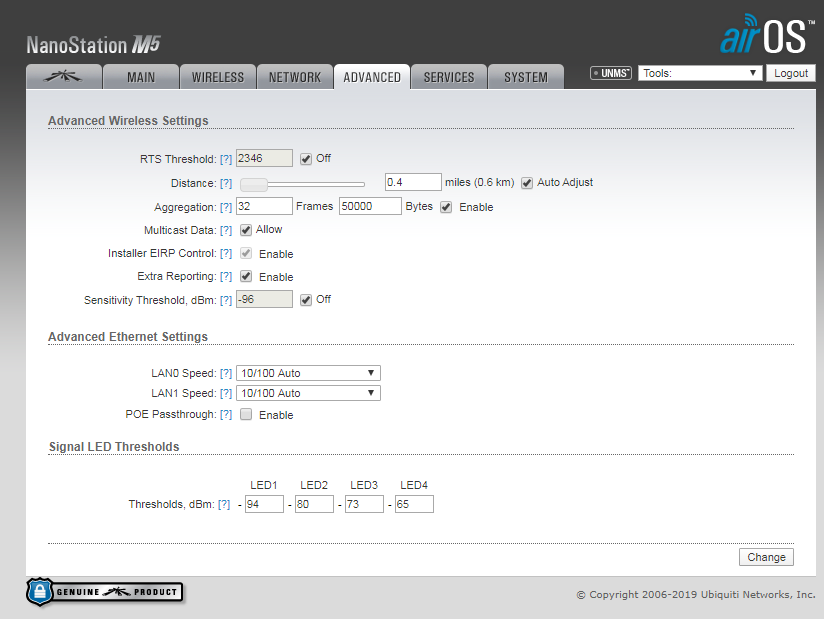Viewport: 824px width, 619px height.
Task: Switch to the SYSTEM tab
Action: tap(526, 77)
